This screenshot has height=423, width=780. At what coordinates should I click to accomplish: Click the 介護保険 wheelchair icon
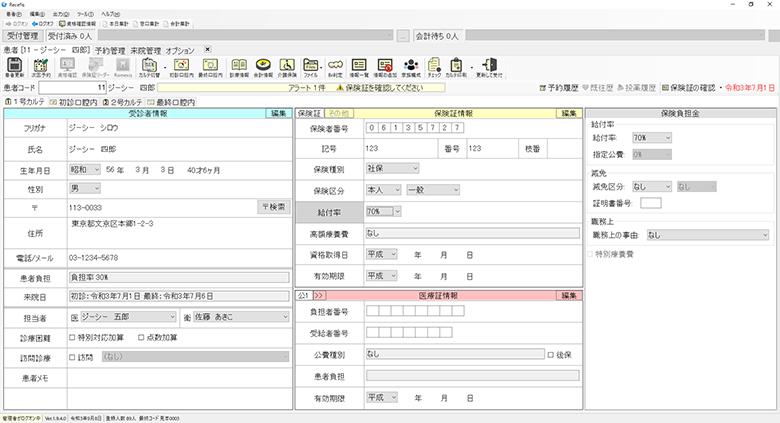(287, 65)
